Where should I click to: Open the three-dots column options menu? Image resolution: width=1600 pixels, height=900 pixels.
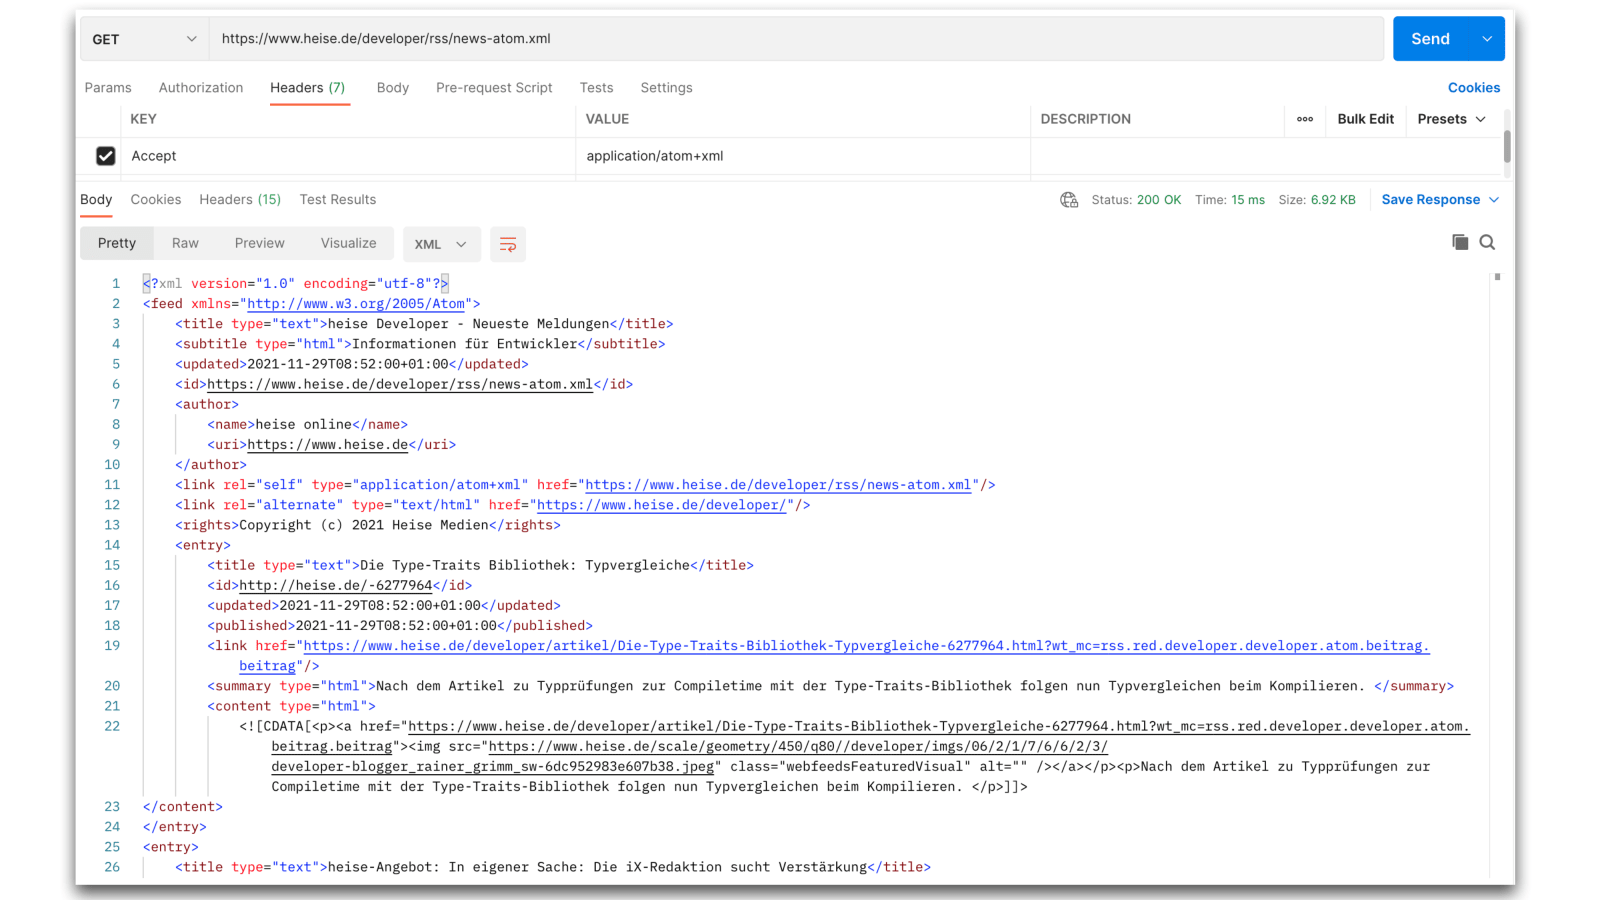click(x=1305, y=119)
